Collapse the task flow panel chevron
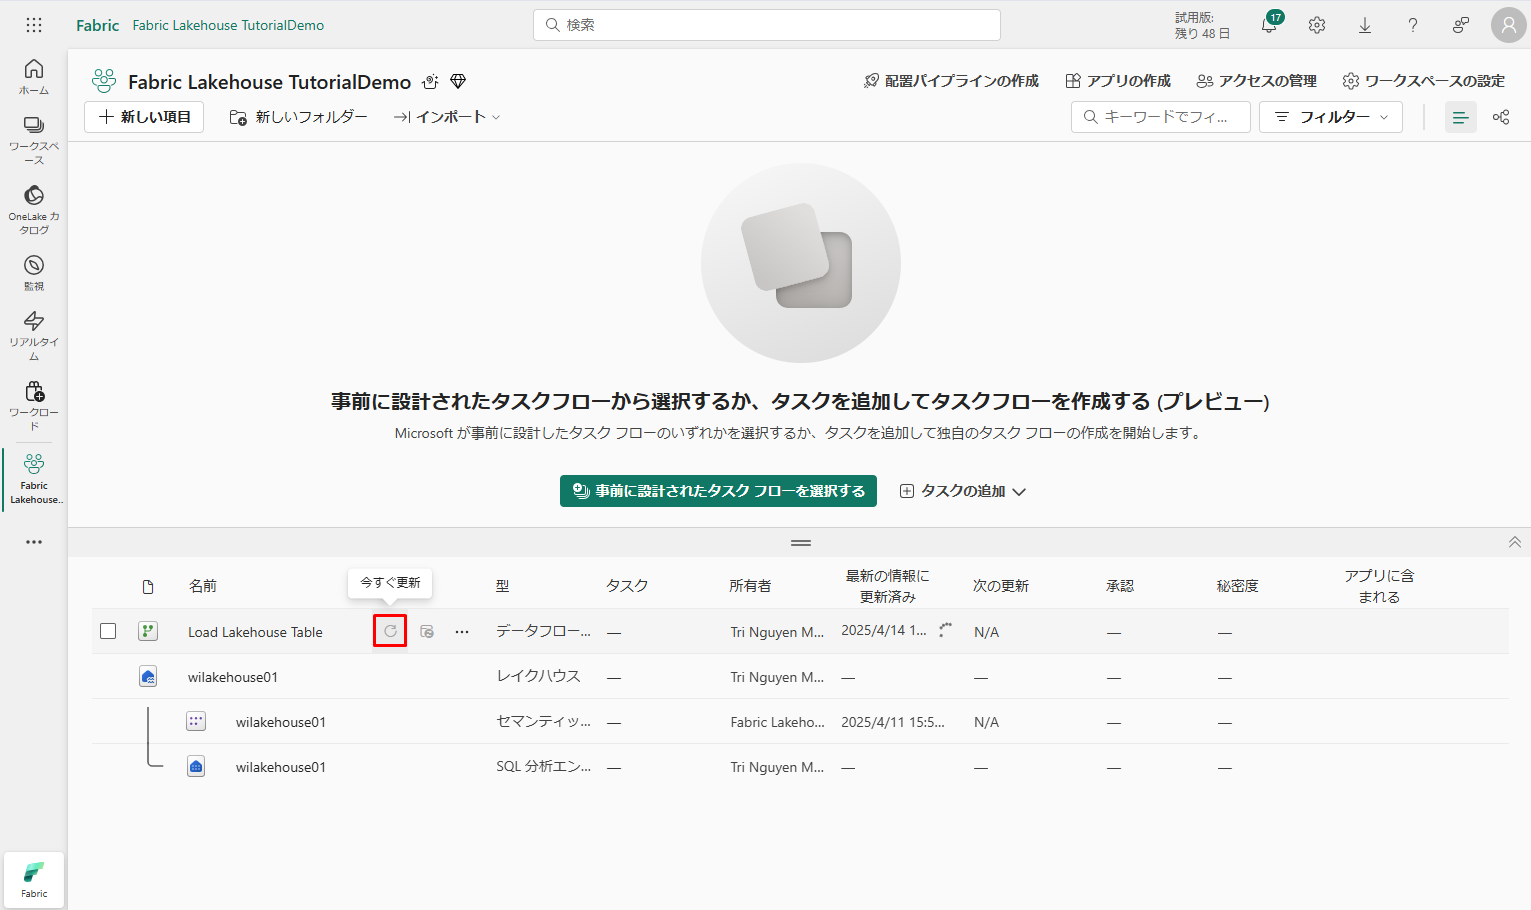This screenshot has height=910, width=1531. (1514, 542)
